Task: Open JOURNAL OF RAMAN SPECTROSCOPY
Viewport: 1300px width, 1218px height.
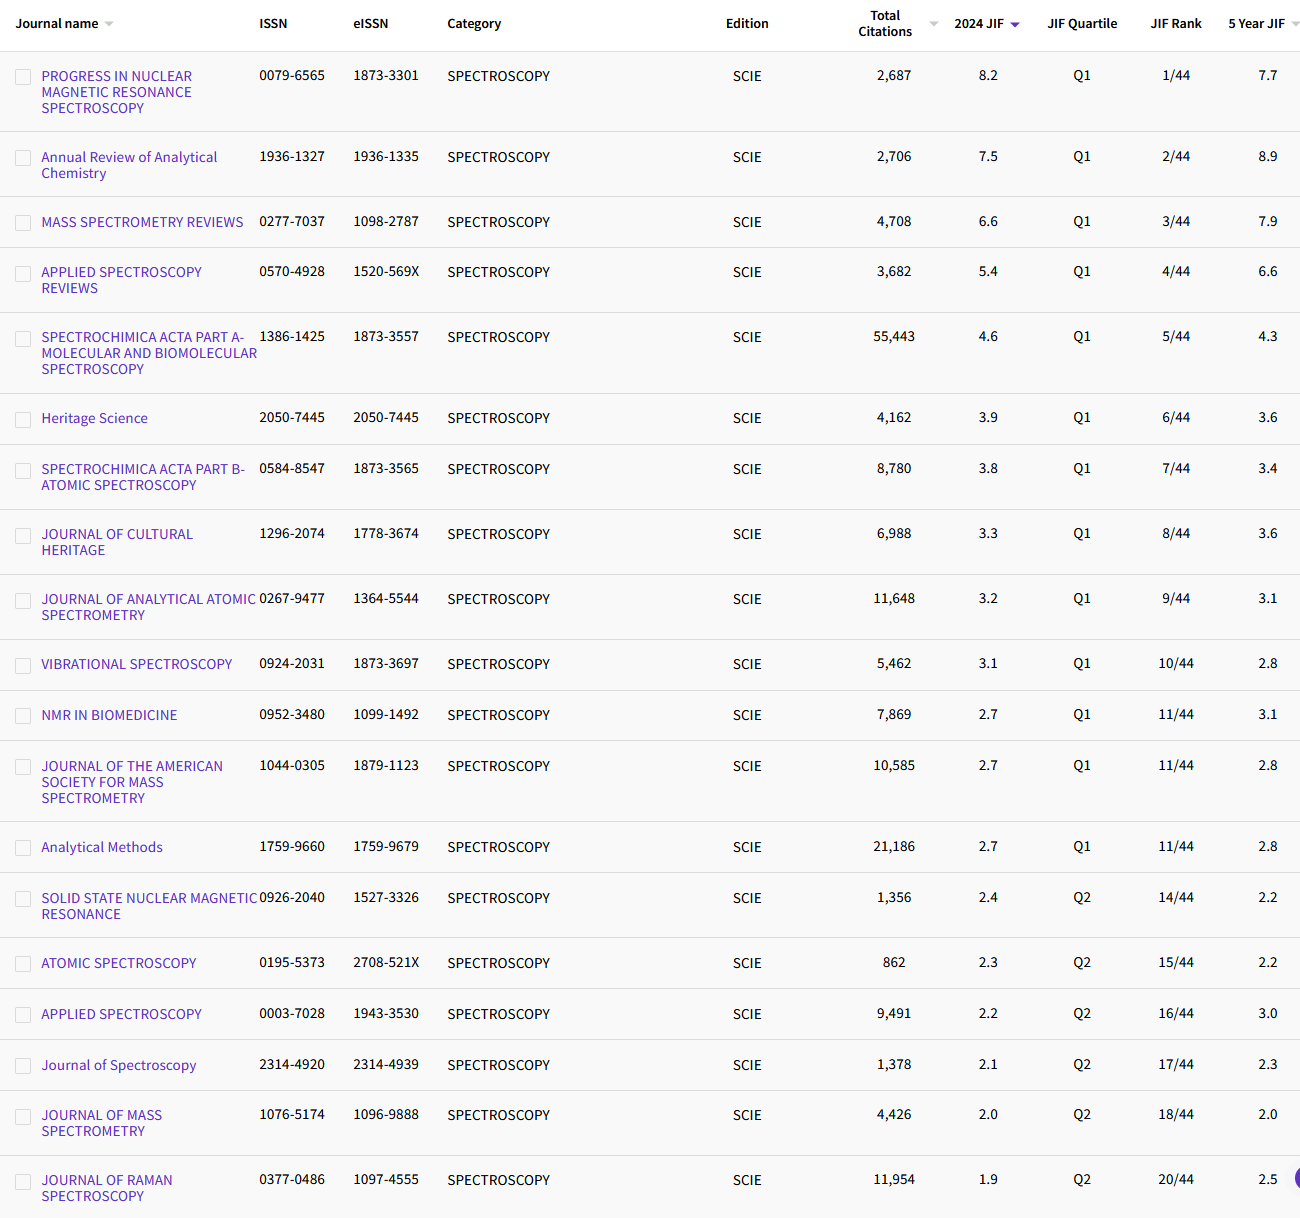Action: [x=107, y=1188]
